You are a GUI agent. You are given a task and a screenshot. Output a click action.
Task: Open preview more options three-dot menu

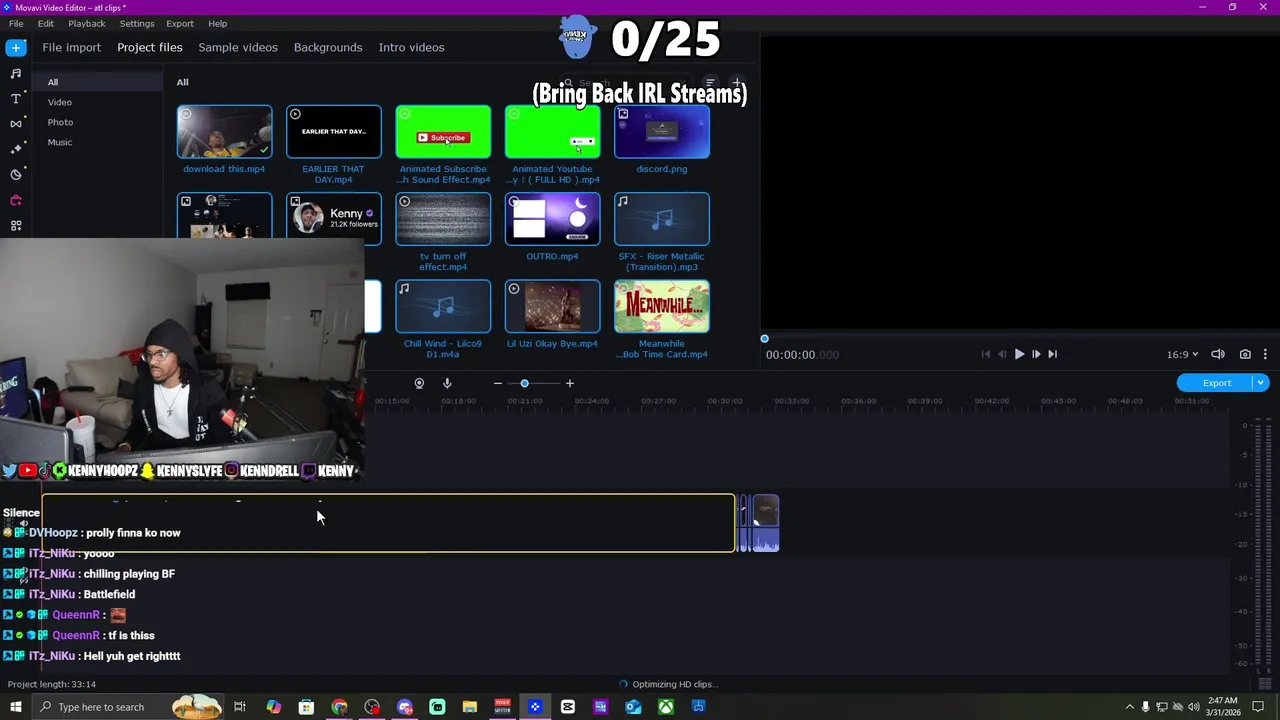coord(1265,354)
